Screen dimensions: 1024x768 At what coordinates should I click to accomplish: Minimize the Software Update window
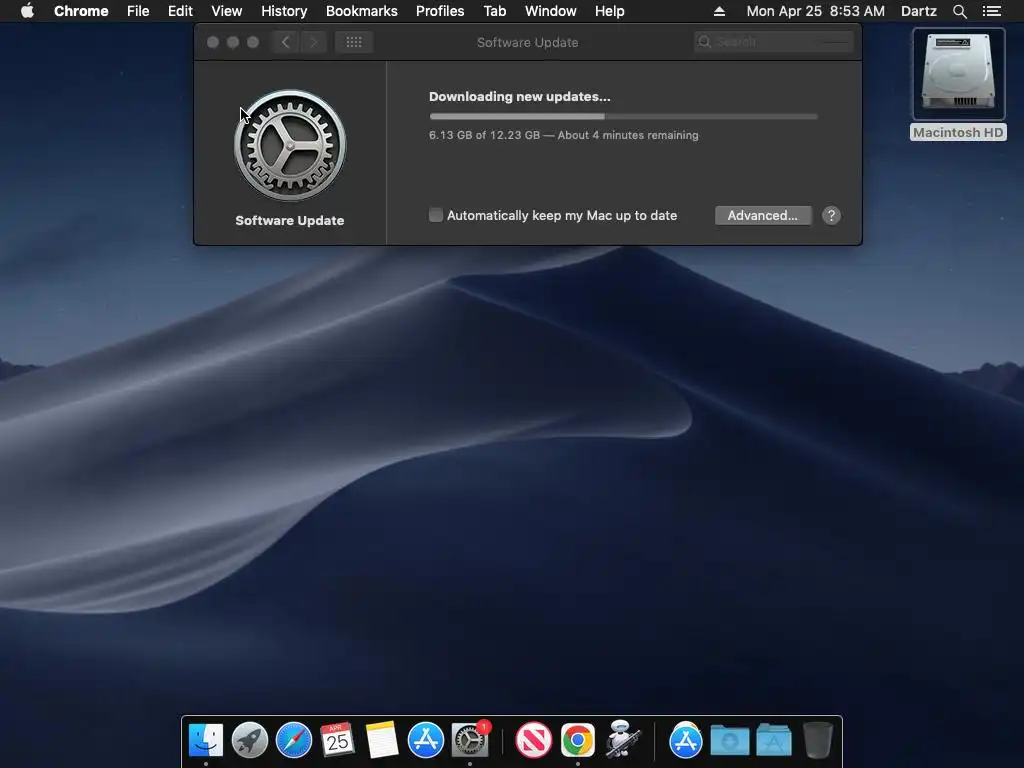232,42
